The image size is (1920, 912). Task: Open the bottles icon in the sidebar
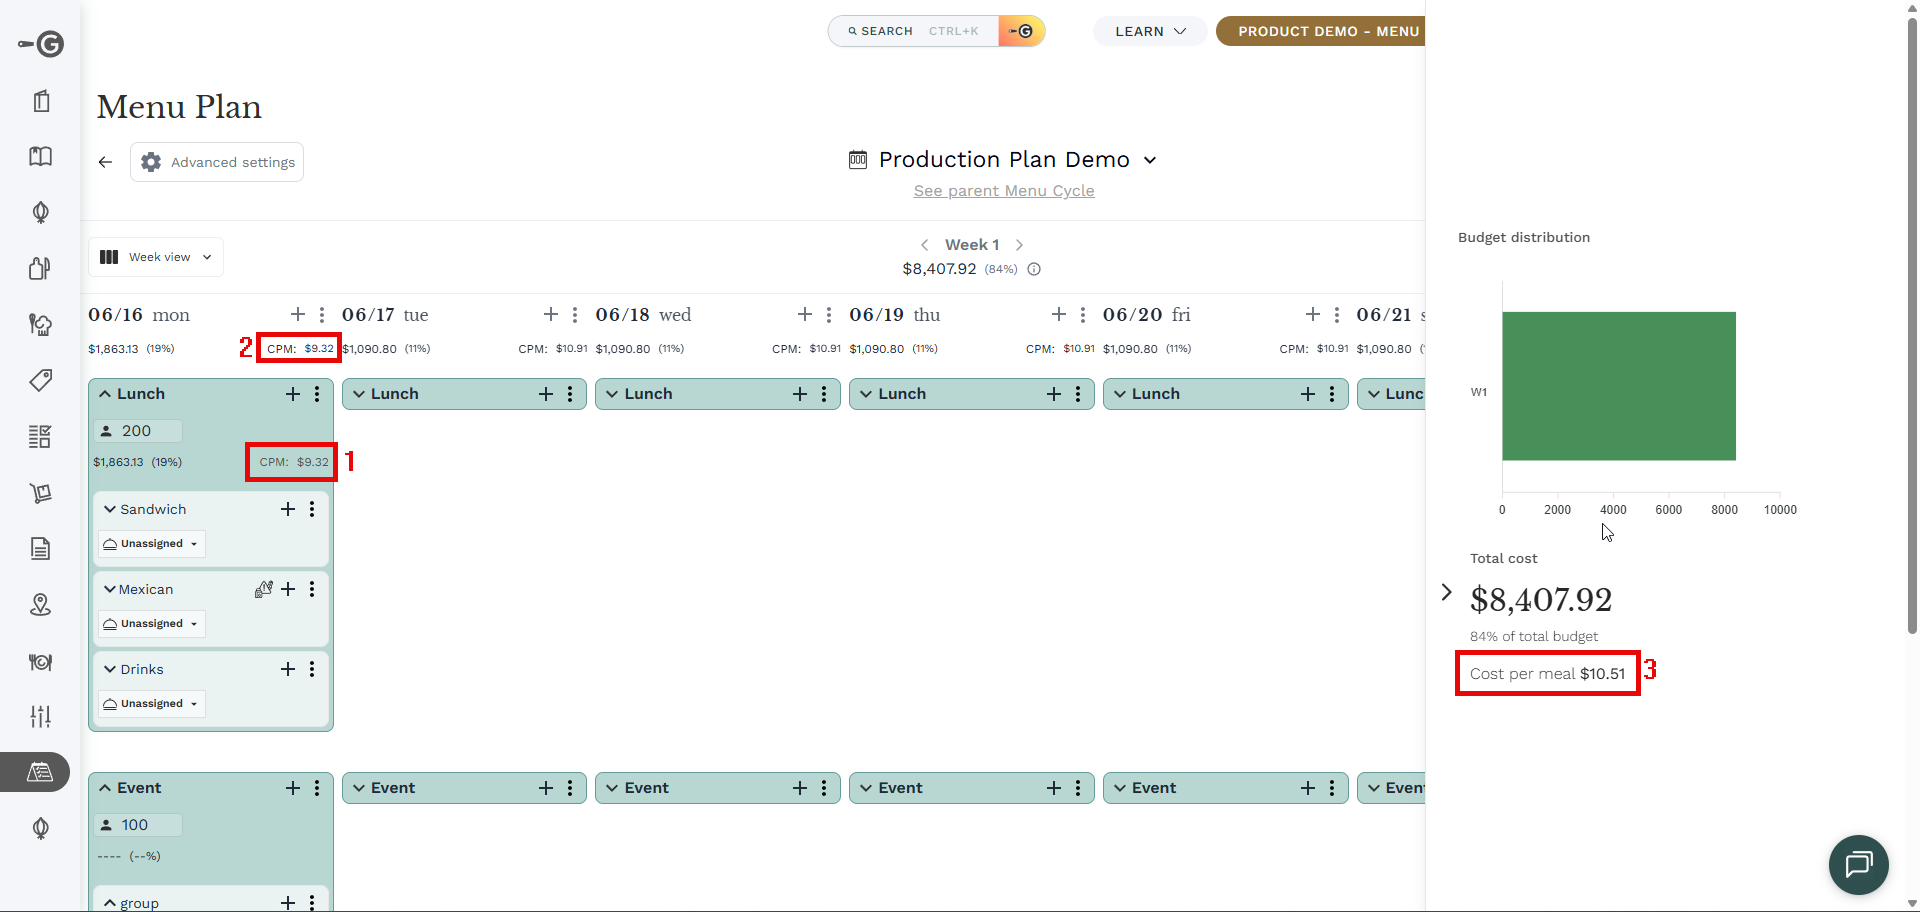click(41, 268)
